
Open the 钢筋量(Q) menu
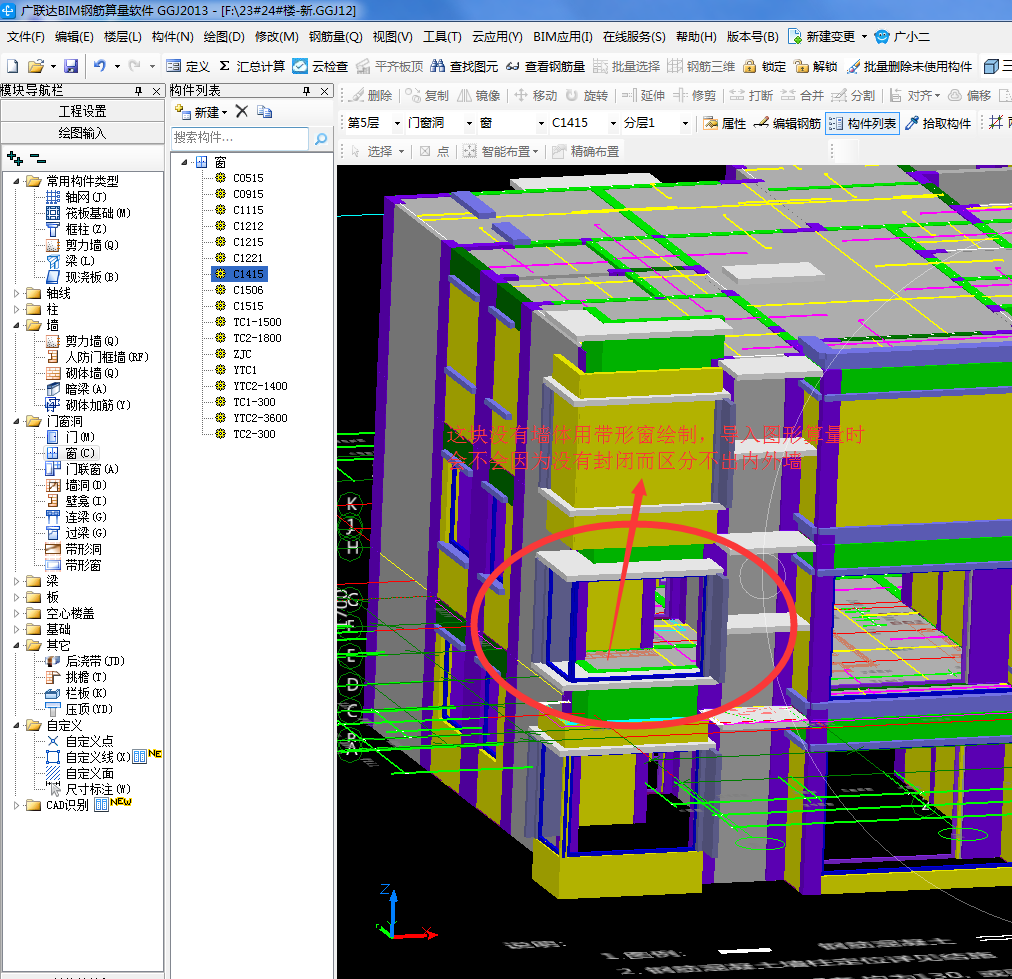pos(335,37)
